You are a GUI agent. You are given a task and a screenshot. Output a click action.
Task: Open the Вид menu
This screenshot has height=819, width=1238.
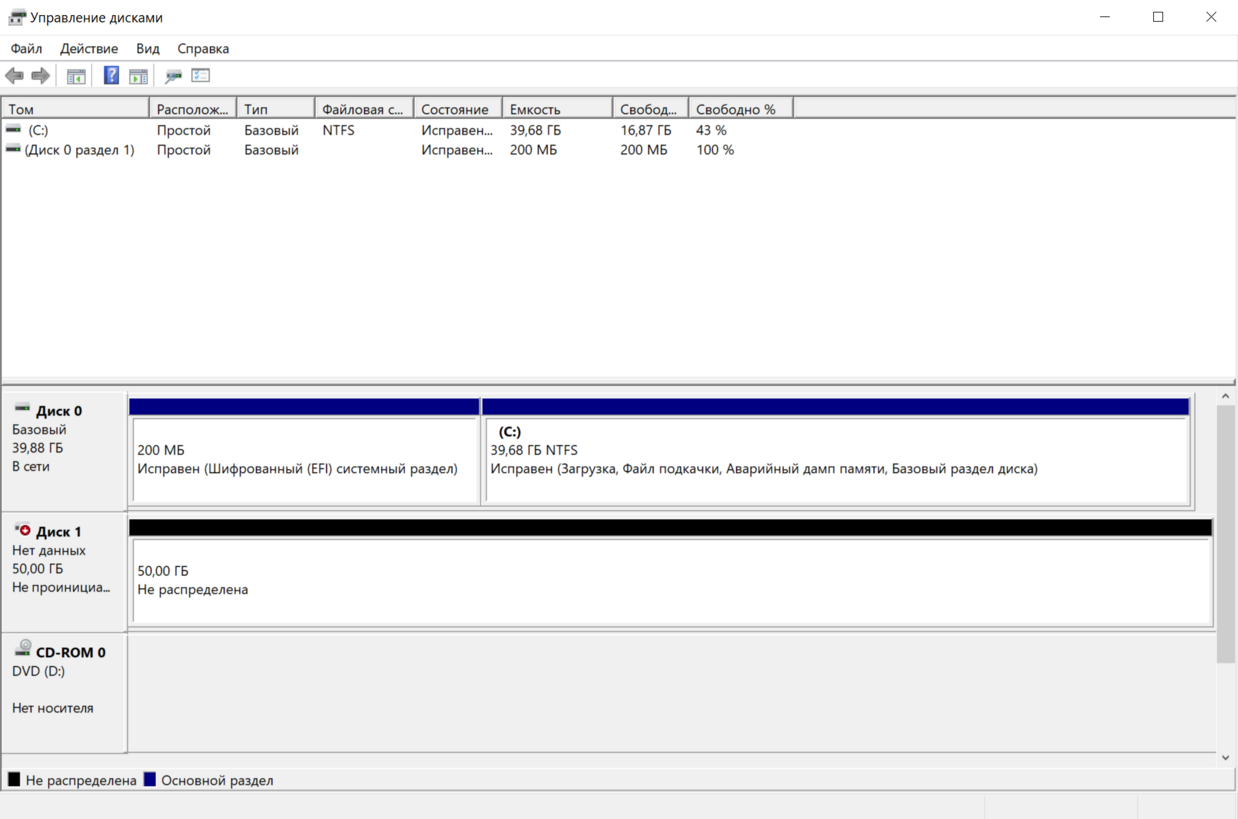click(x=148, y=48)
